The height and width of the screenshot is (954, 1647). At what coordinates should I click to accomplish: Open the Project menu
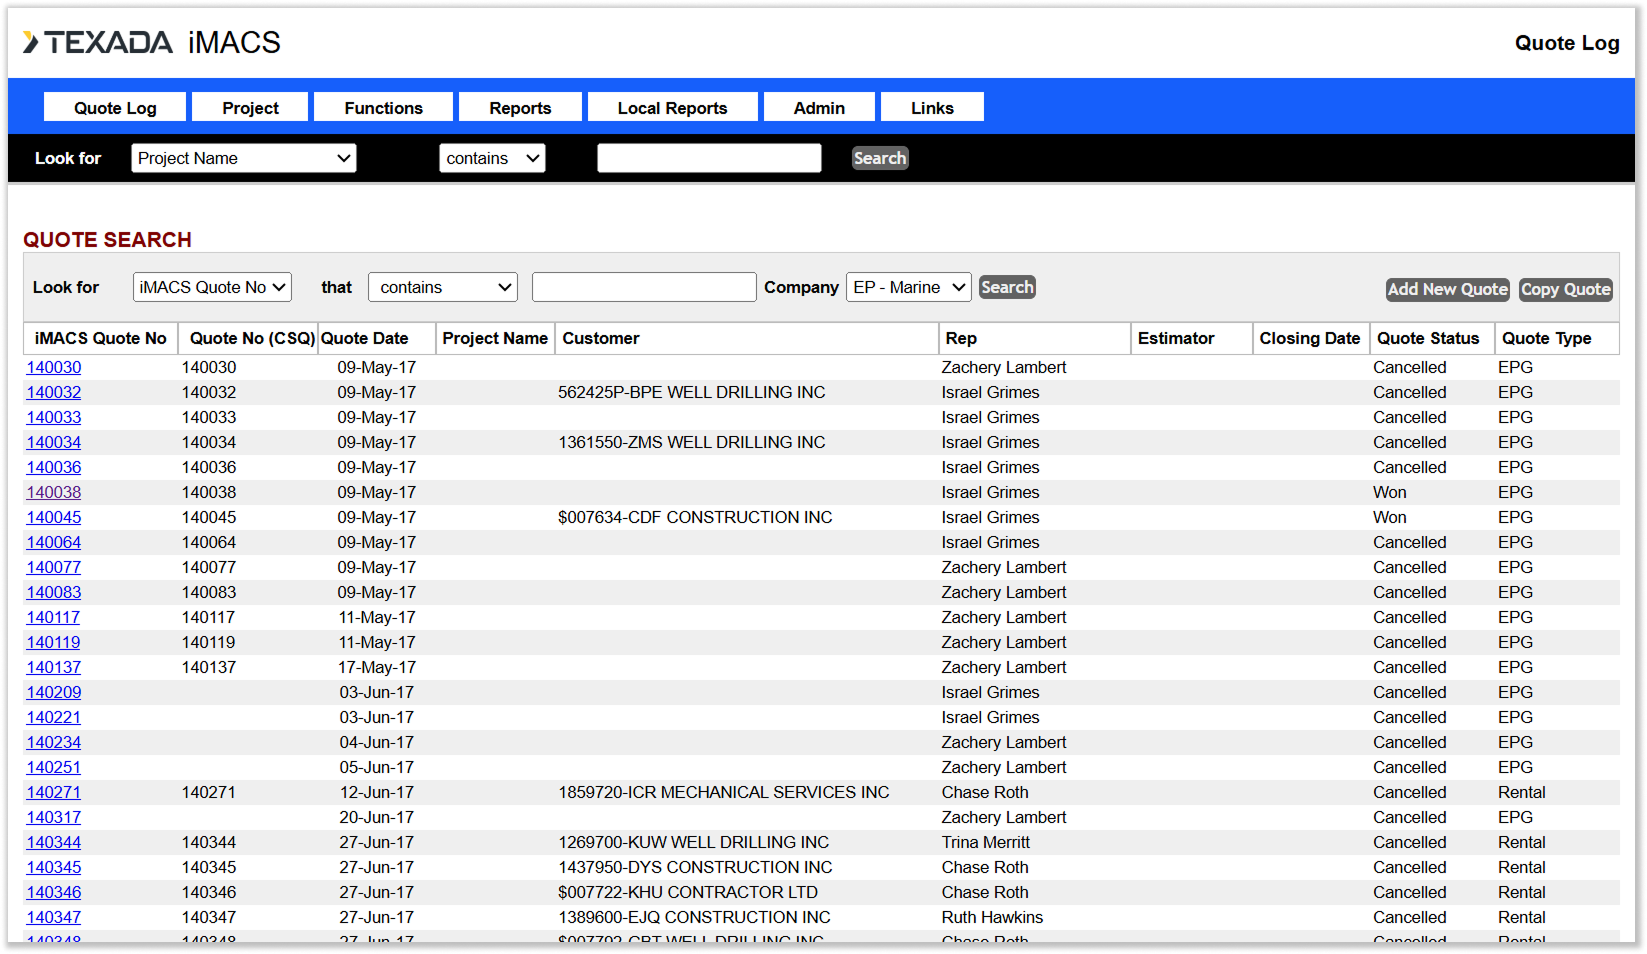[250, 108]
